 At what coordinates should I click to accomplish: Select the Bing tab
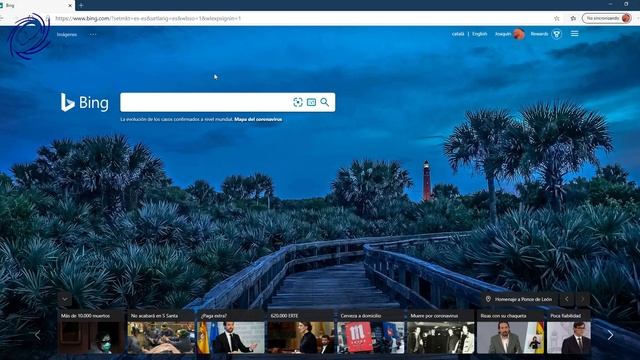[37, 6]
